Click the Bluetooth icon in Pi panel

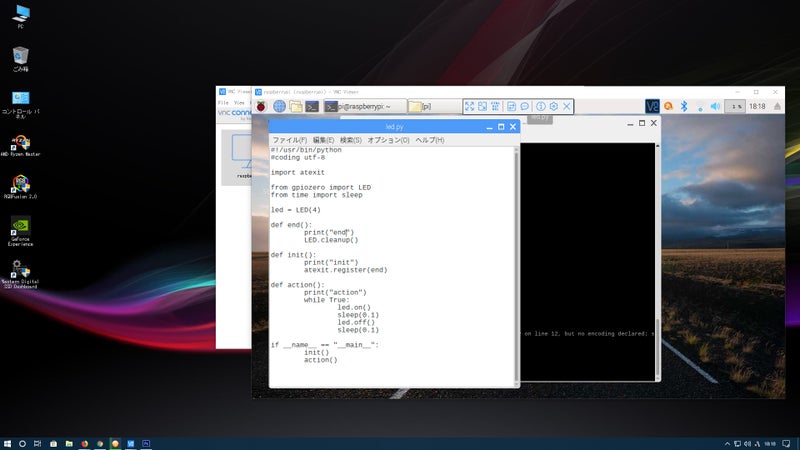click(x=685, y=105)
